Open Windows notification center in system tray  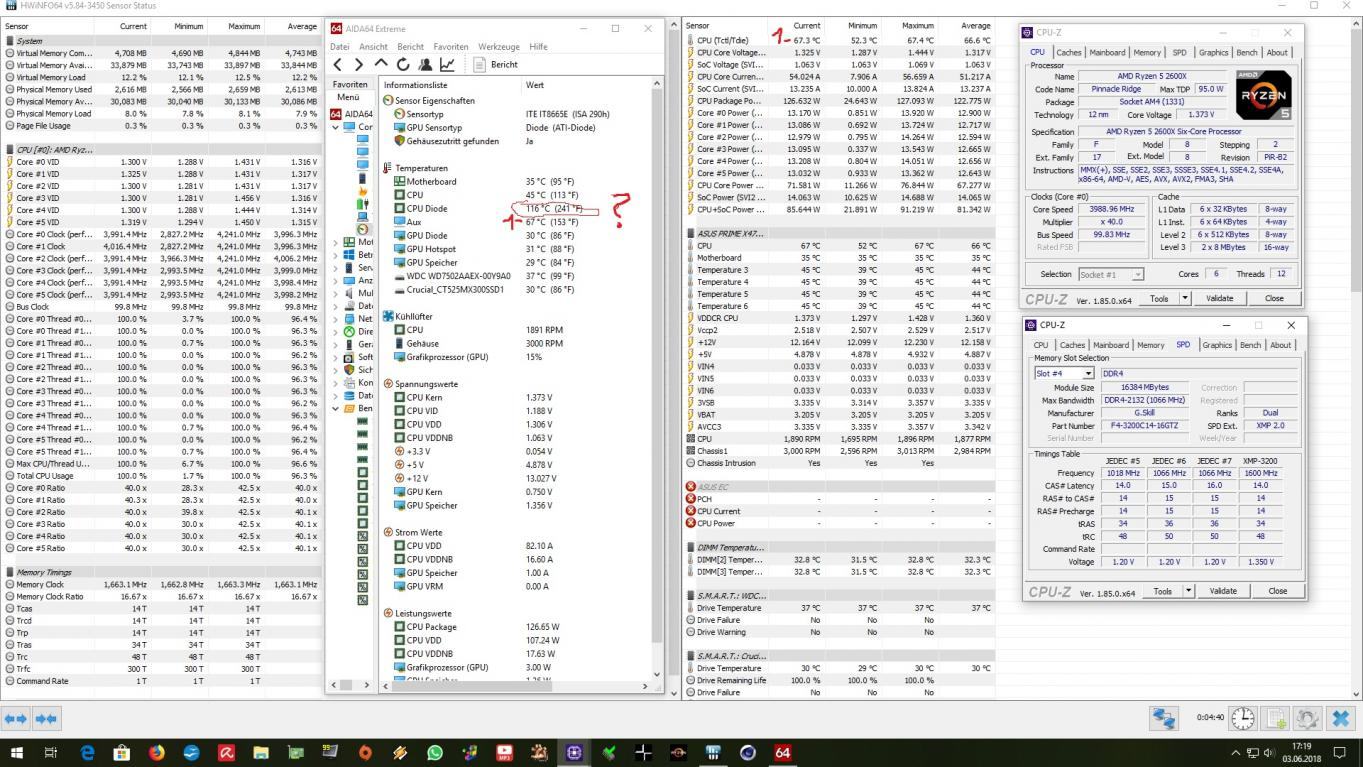tap(1341, 753)
